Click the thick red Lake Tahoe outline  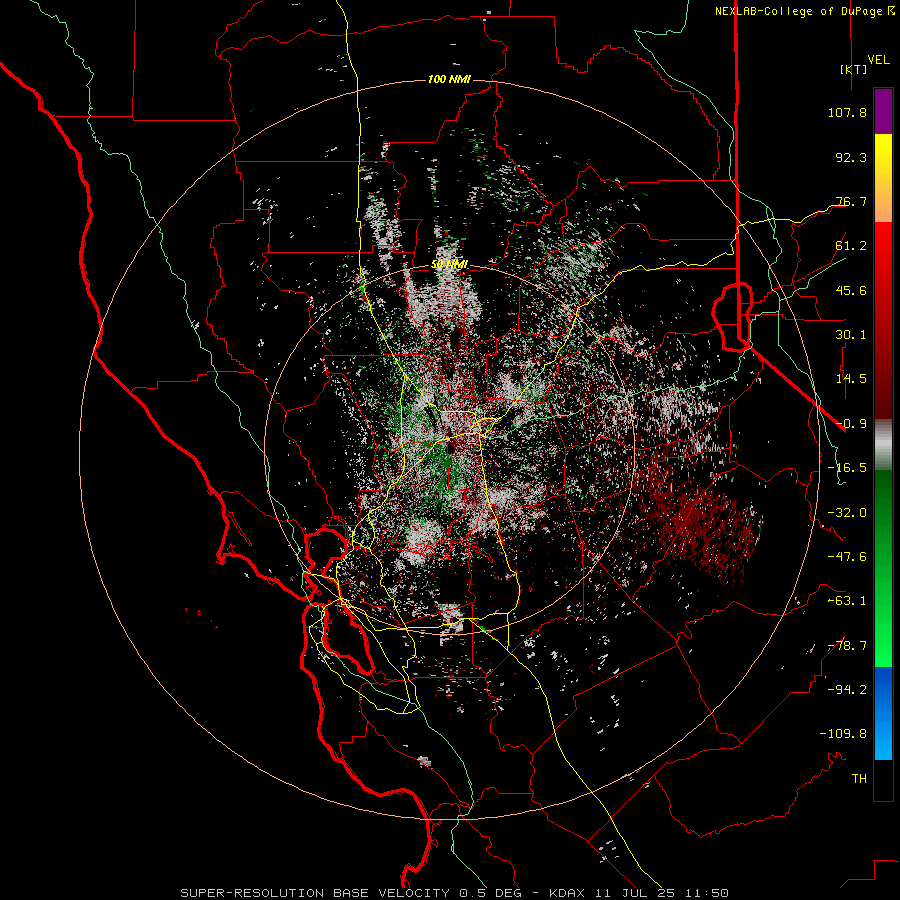pyautogui.click(x=732, y=316)
